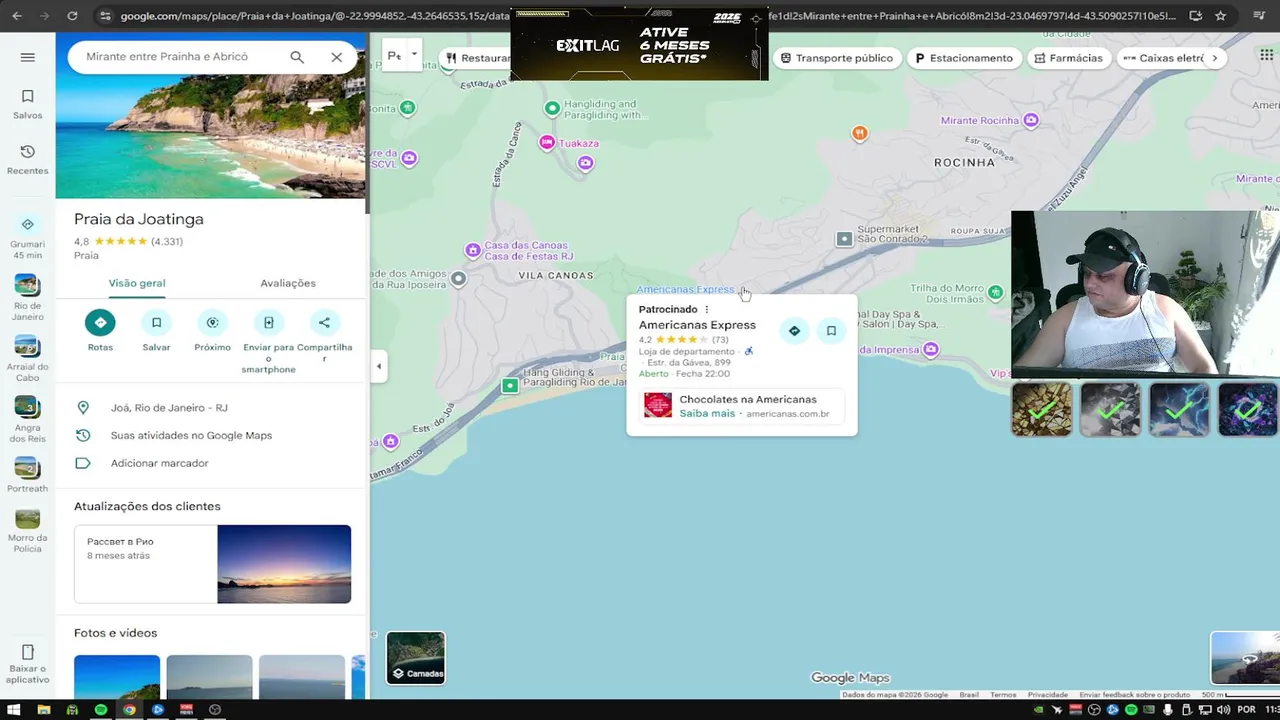Image resolution: width=1280 pixels, height=720 pixels.
Task: Open Rio de Janeiro recent place
Action: [x=27, y=298]
